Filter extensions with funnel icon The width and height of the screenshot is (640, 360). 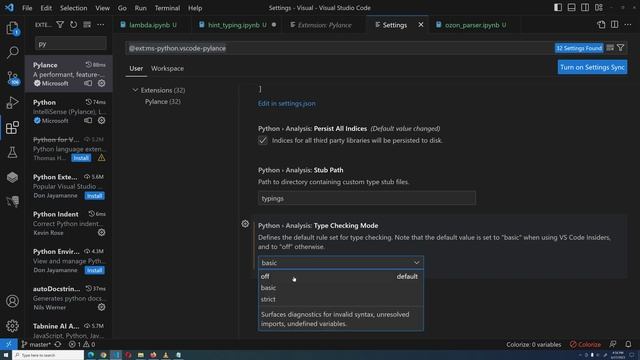[60, 25]
